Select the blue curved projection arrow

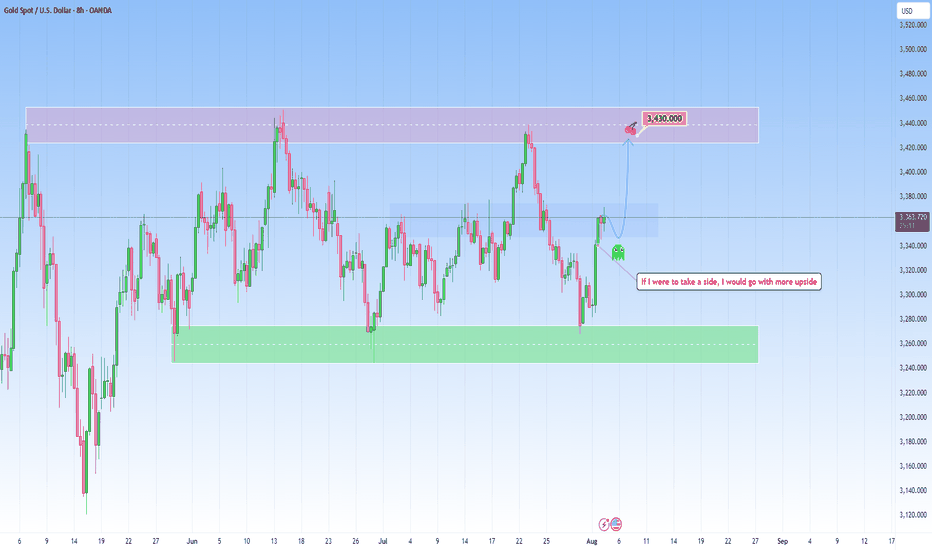point(624,196)
